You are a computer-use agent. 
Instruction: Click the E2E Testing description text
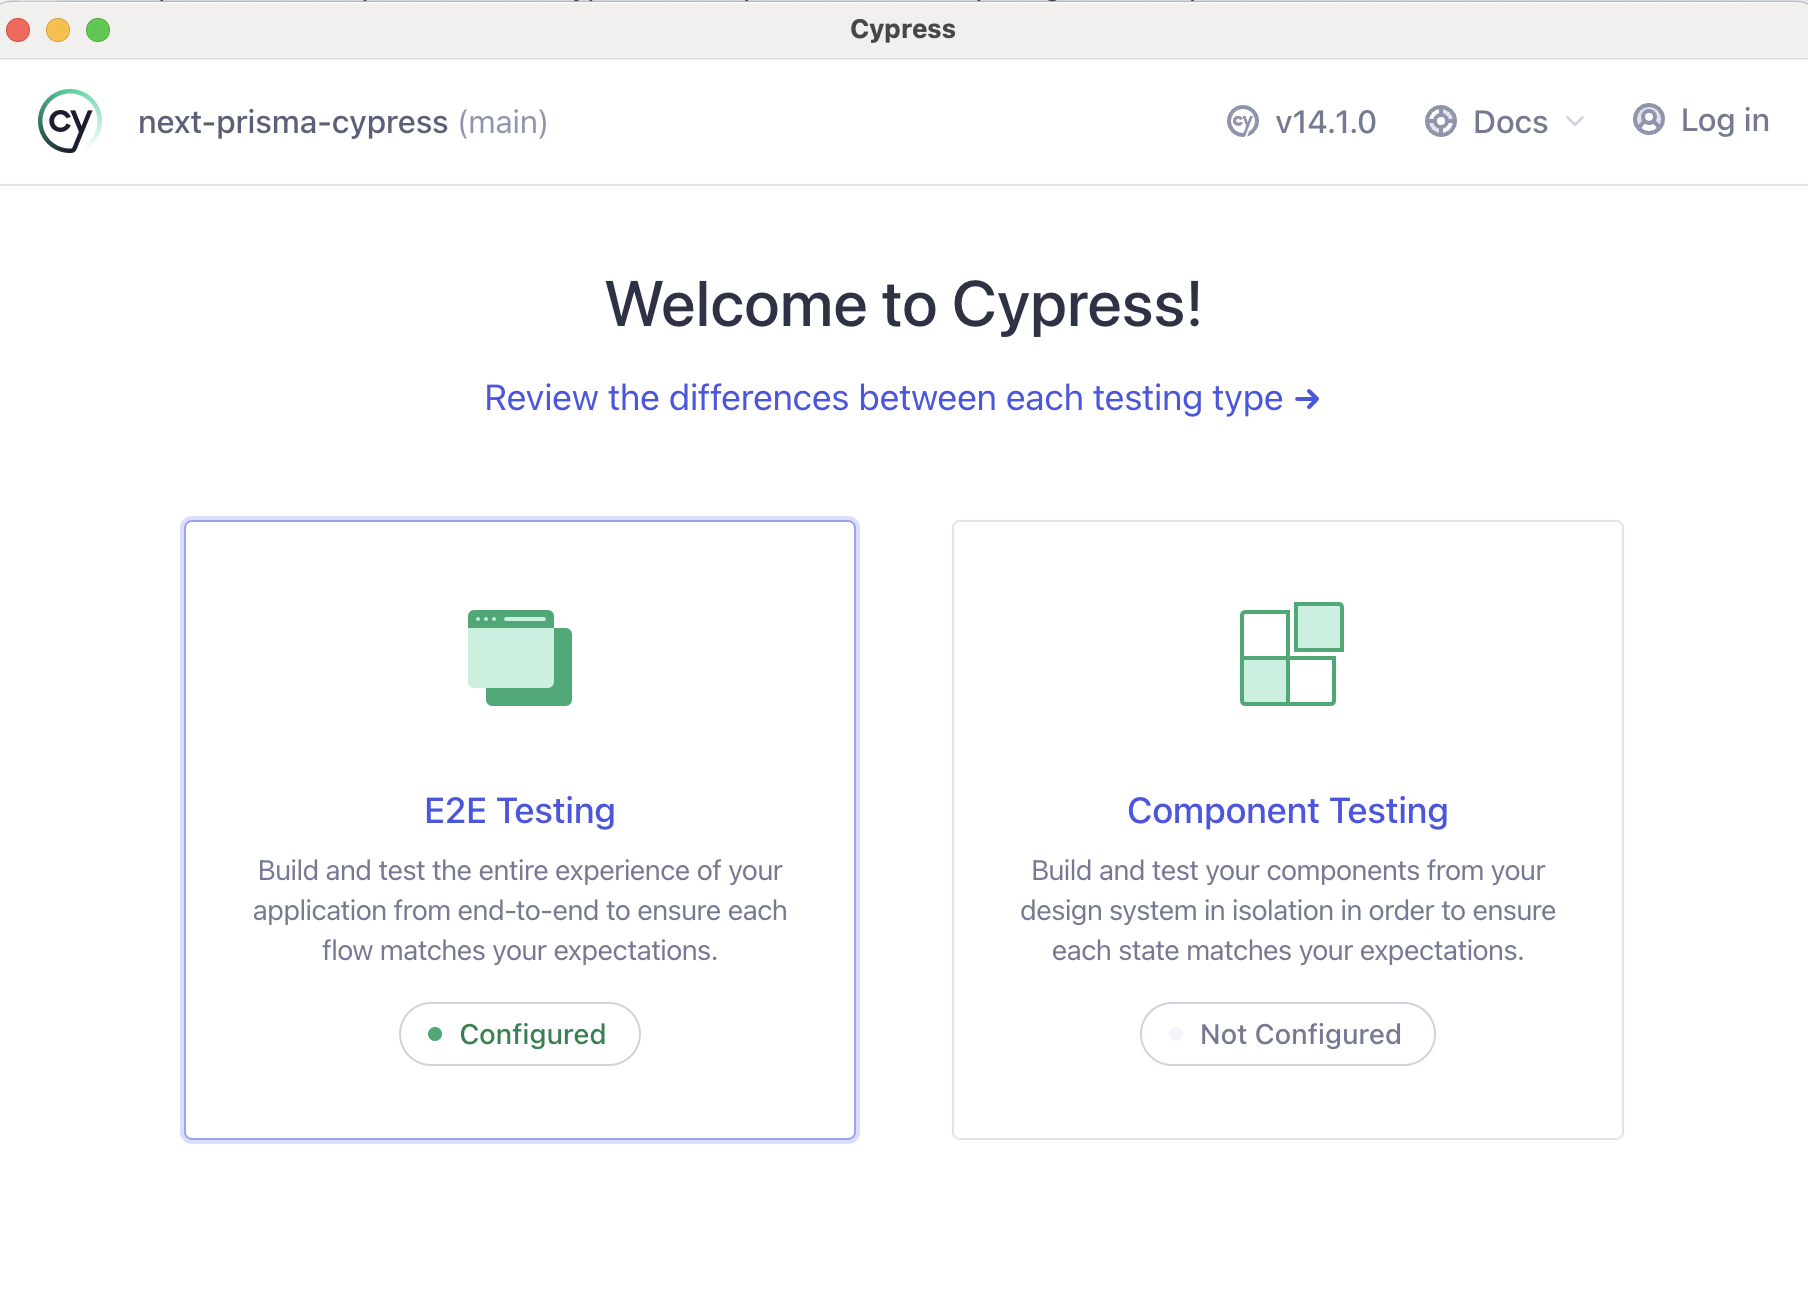520,910
